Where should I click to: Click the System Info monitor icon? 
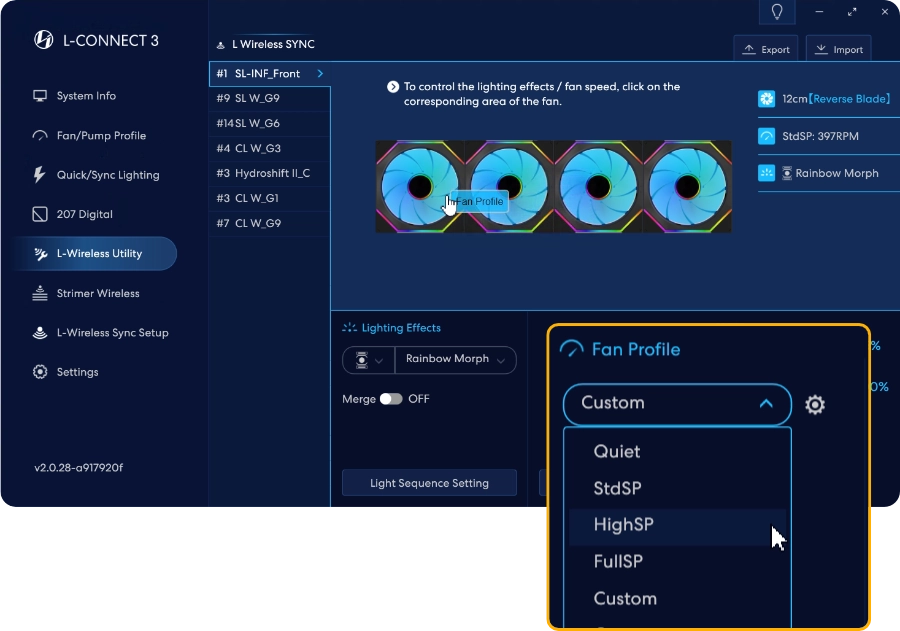[40, 96]
